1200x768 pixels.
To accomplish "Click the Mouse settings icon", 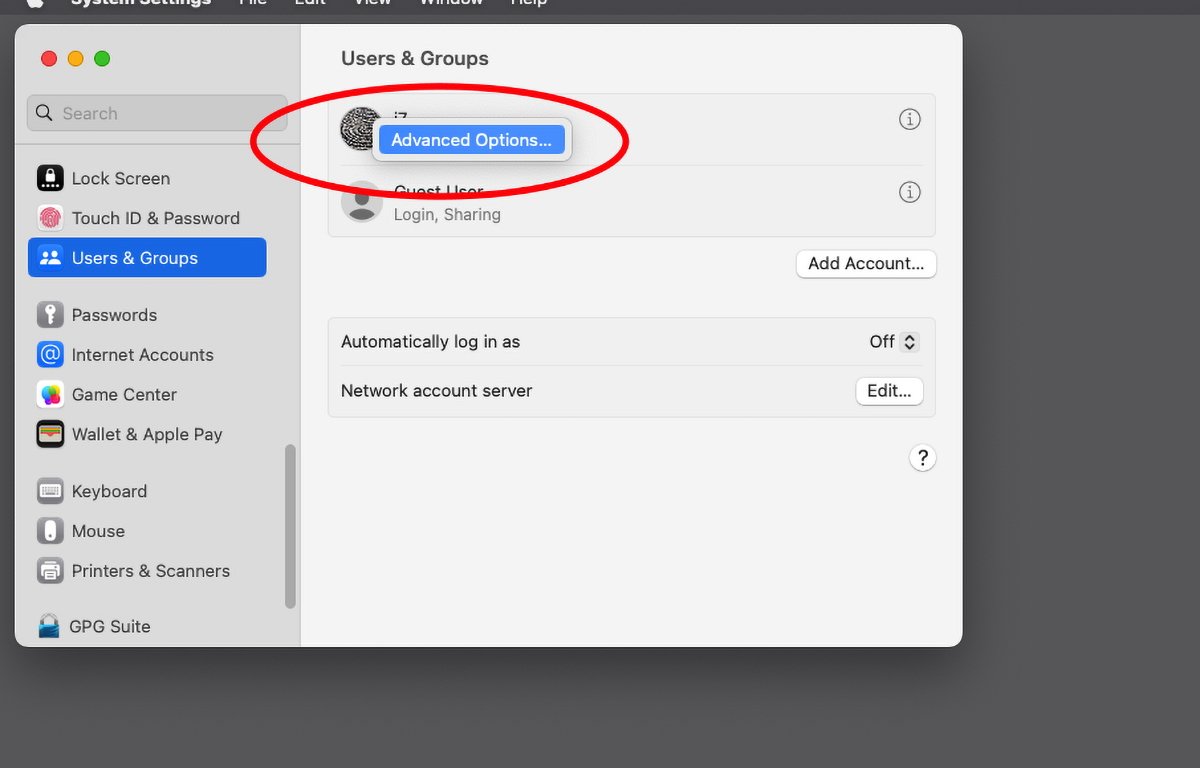I will tap(50, 531).
